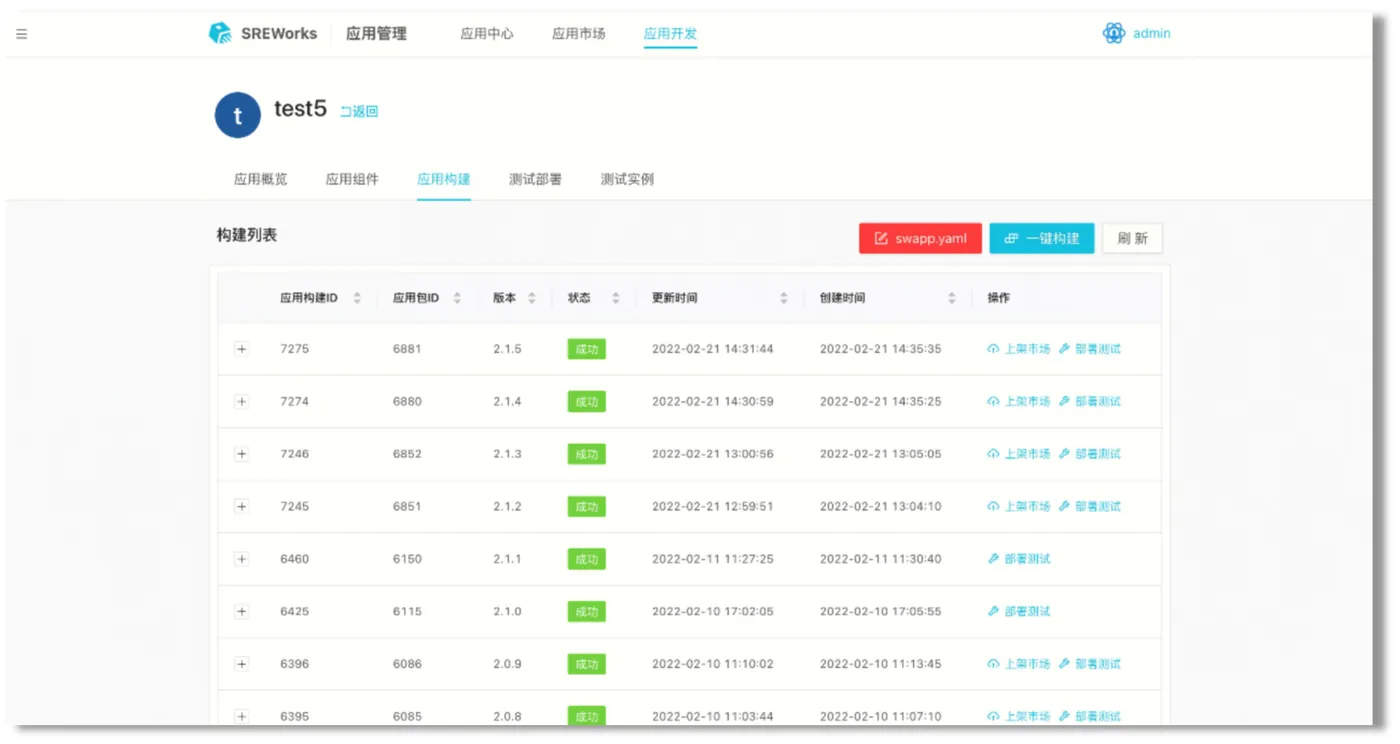Sort by 应用包ID column
The width and height of the screenshot is (1400, 744).
(457, 298)
